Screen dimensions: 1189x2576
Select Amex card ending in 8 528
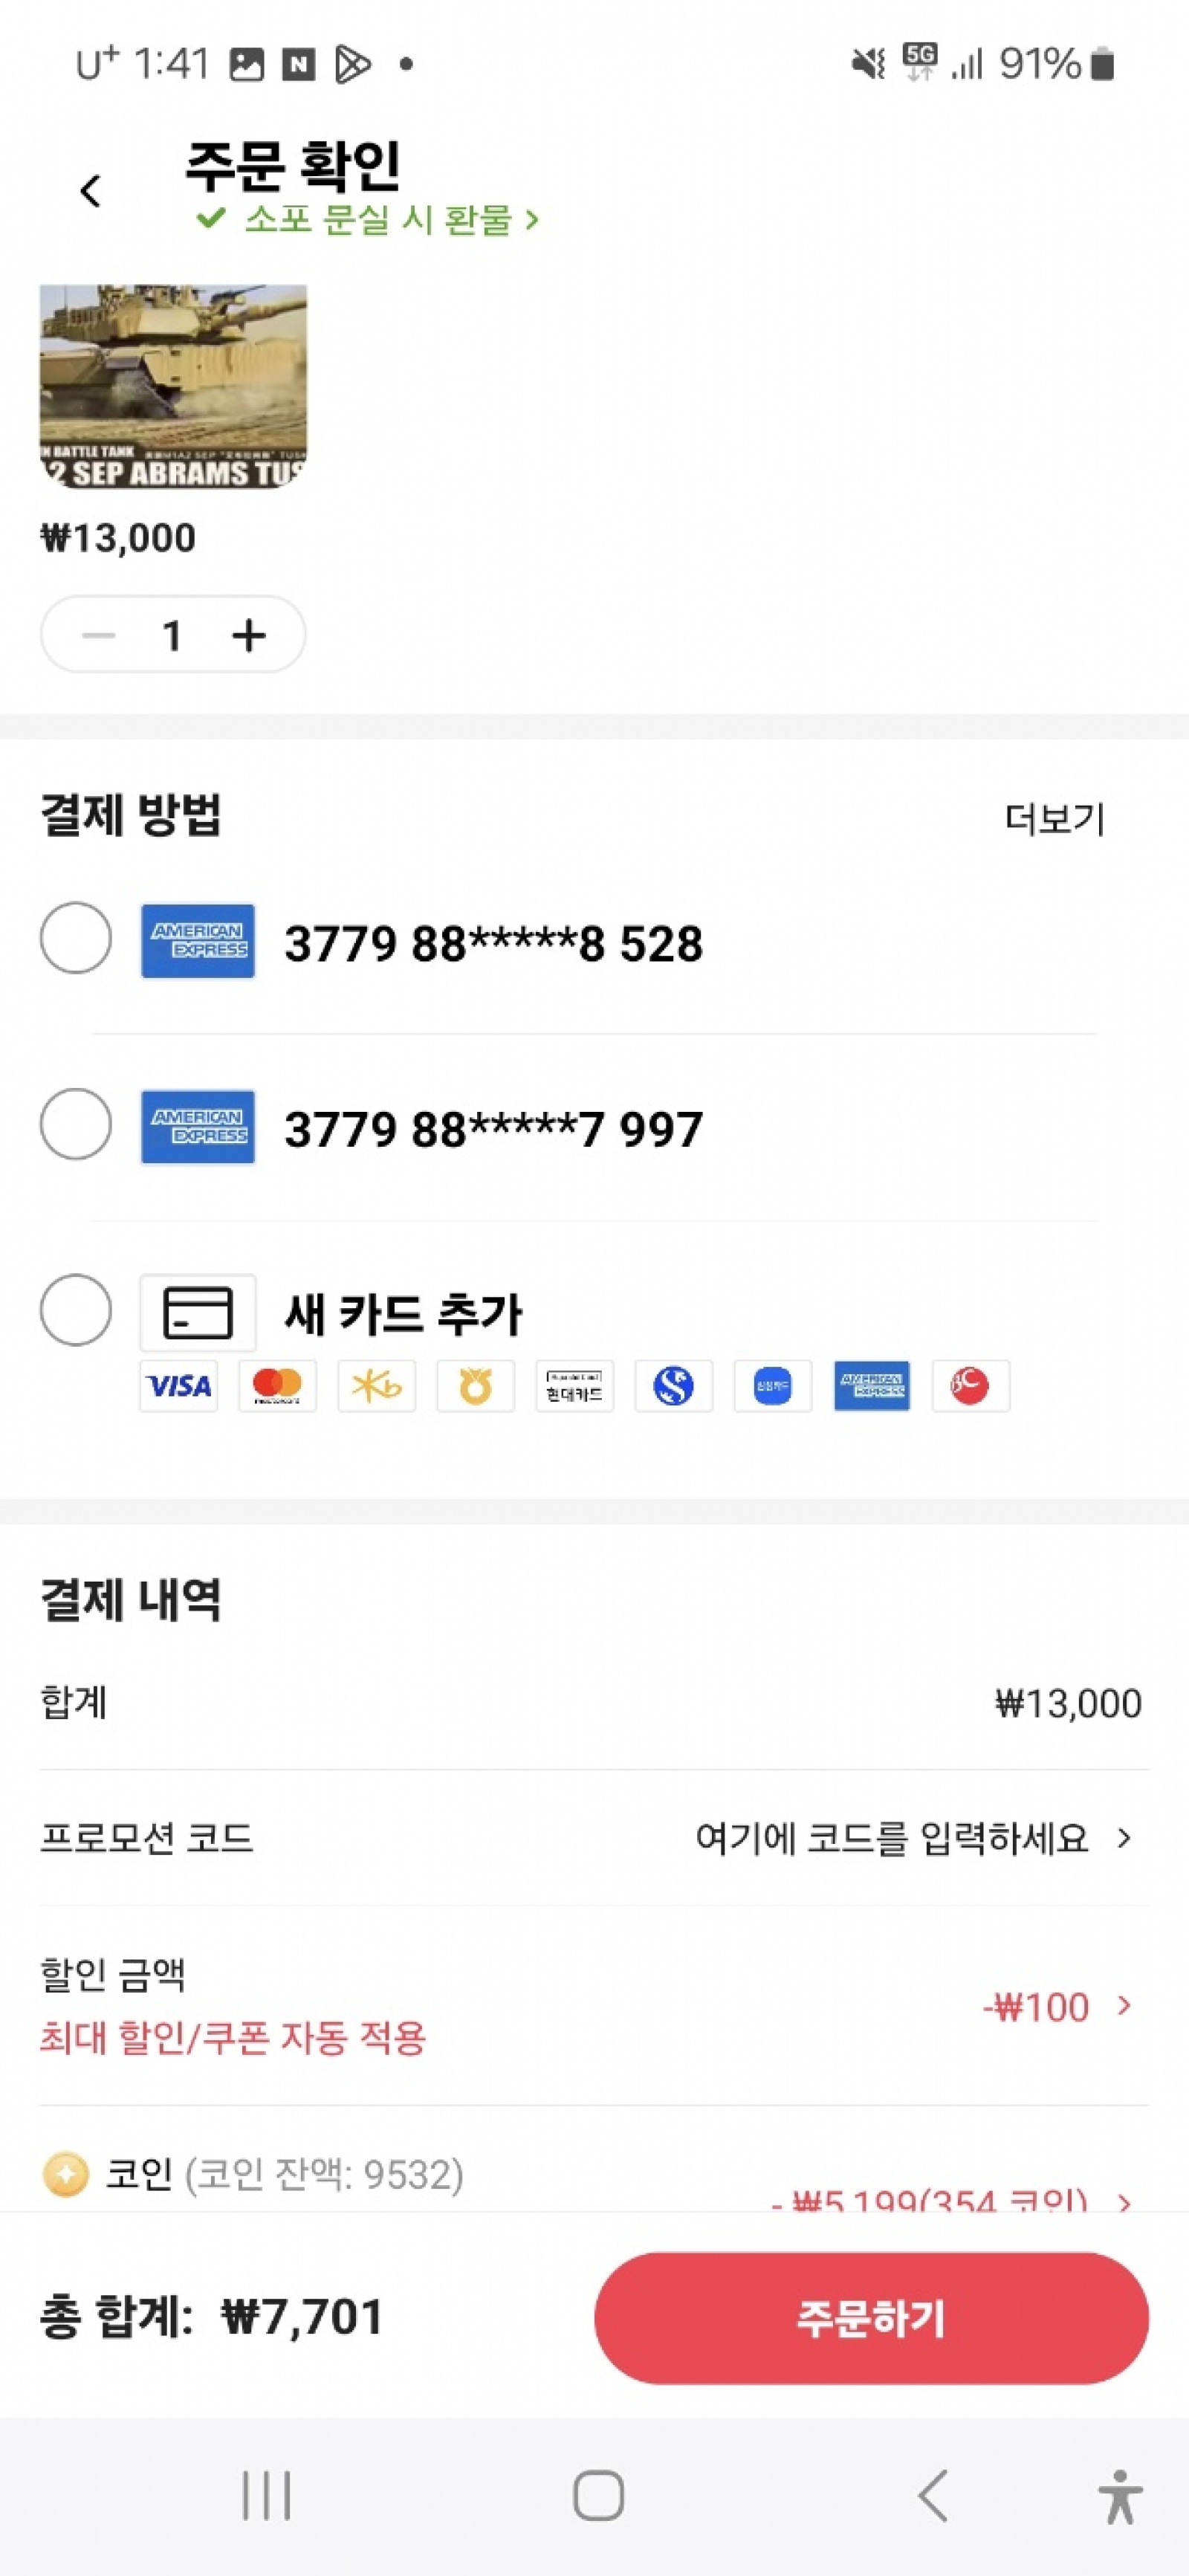click(76, 938)
